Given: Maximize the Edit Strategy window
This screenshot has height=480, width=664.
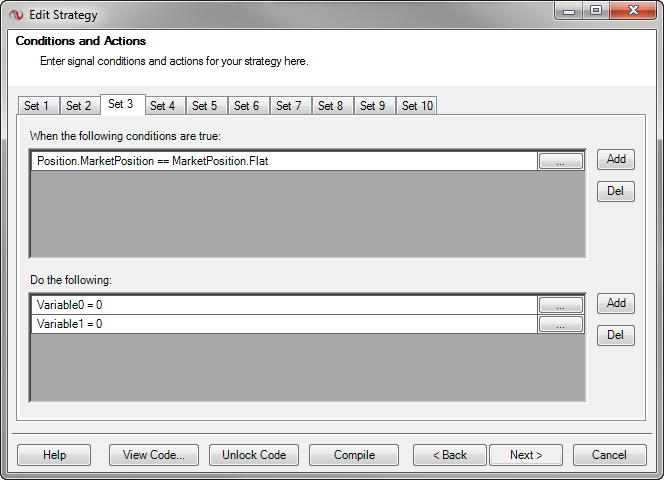Looking at the screenshot, I should tap(596, 11).
